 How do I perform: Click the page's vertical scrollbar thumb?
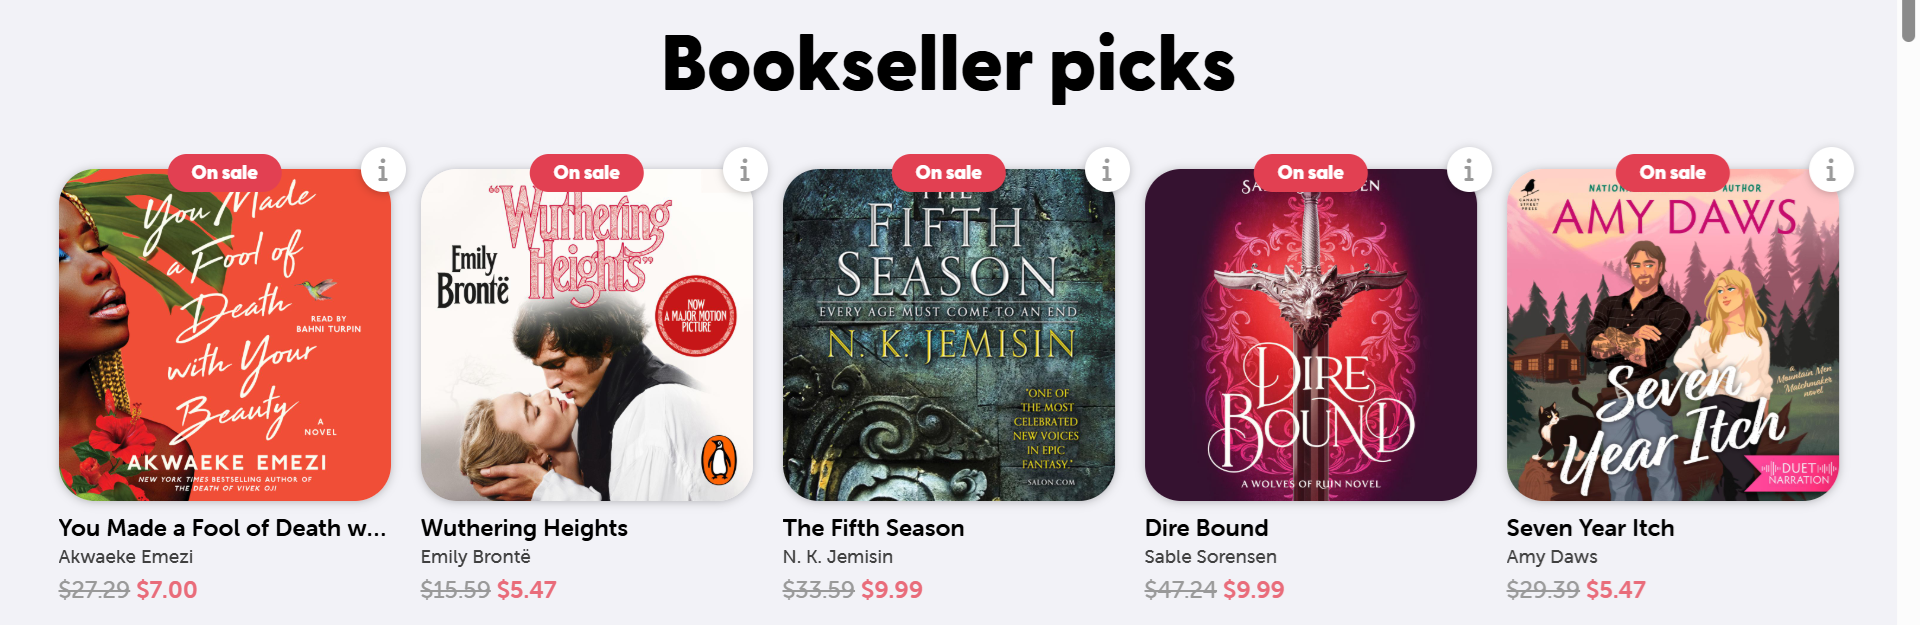(1908, 20)
